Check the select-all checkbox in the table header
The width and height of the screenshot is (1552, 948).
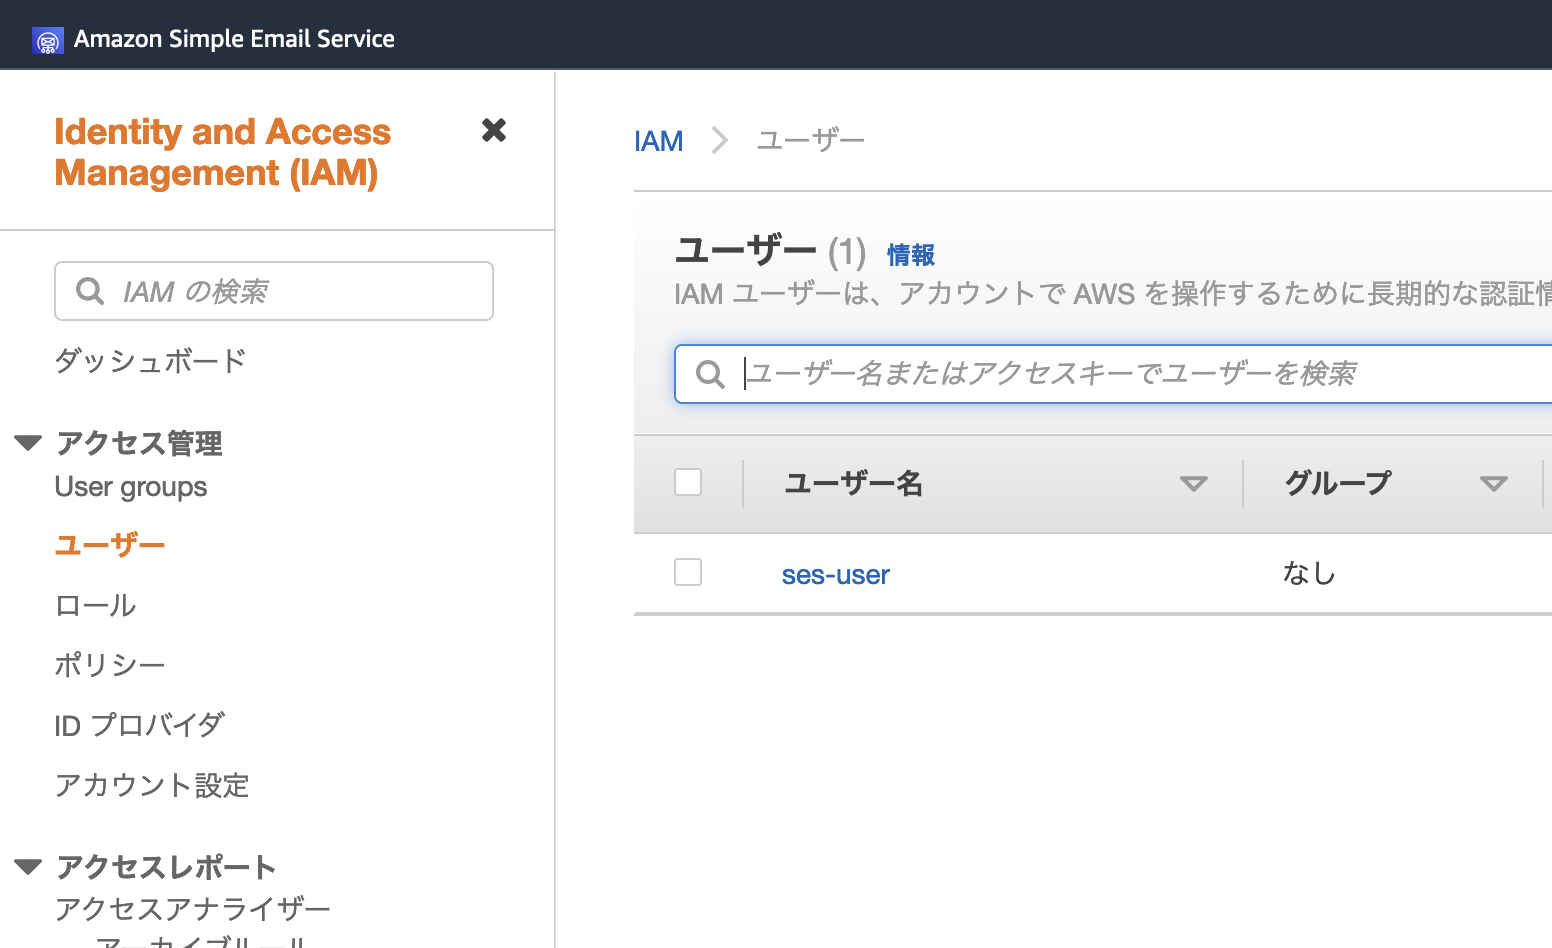[x=688, y=482]
